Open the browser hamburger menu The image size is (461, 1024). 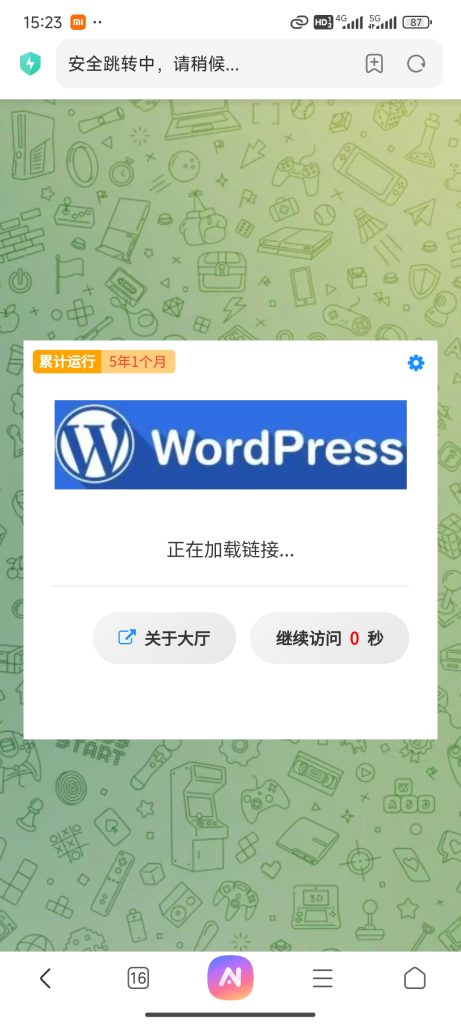pos(323,978)
